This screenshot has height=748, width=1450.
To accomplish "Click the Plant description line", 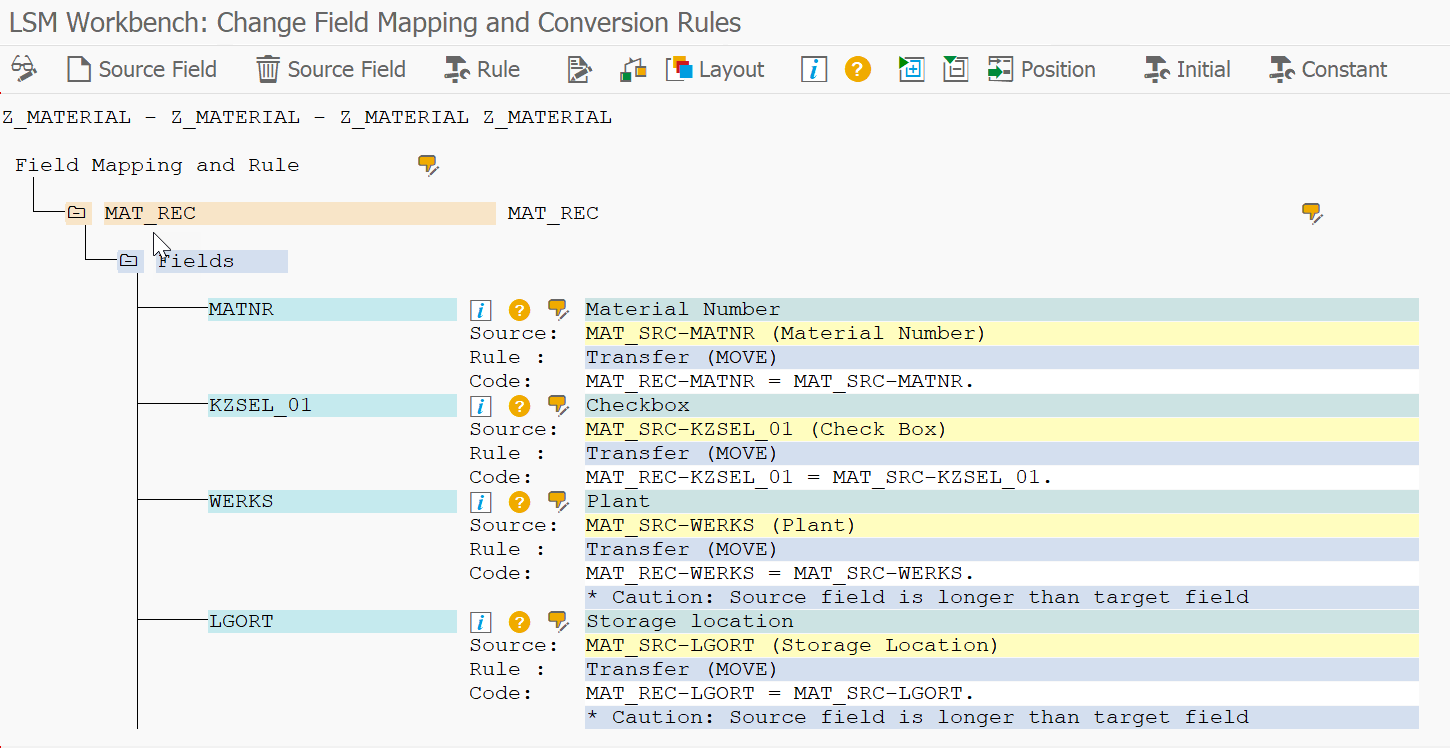I will [1001, 501].
